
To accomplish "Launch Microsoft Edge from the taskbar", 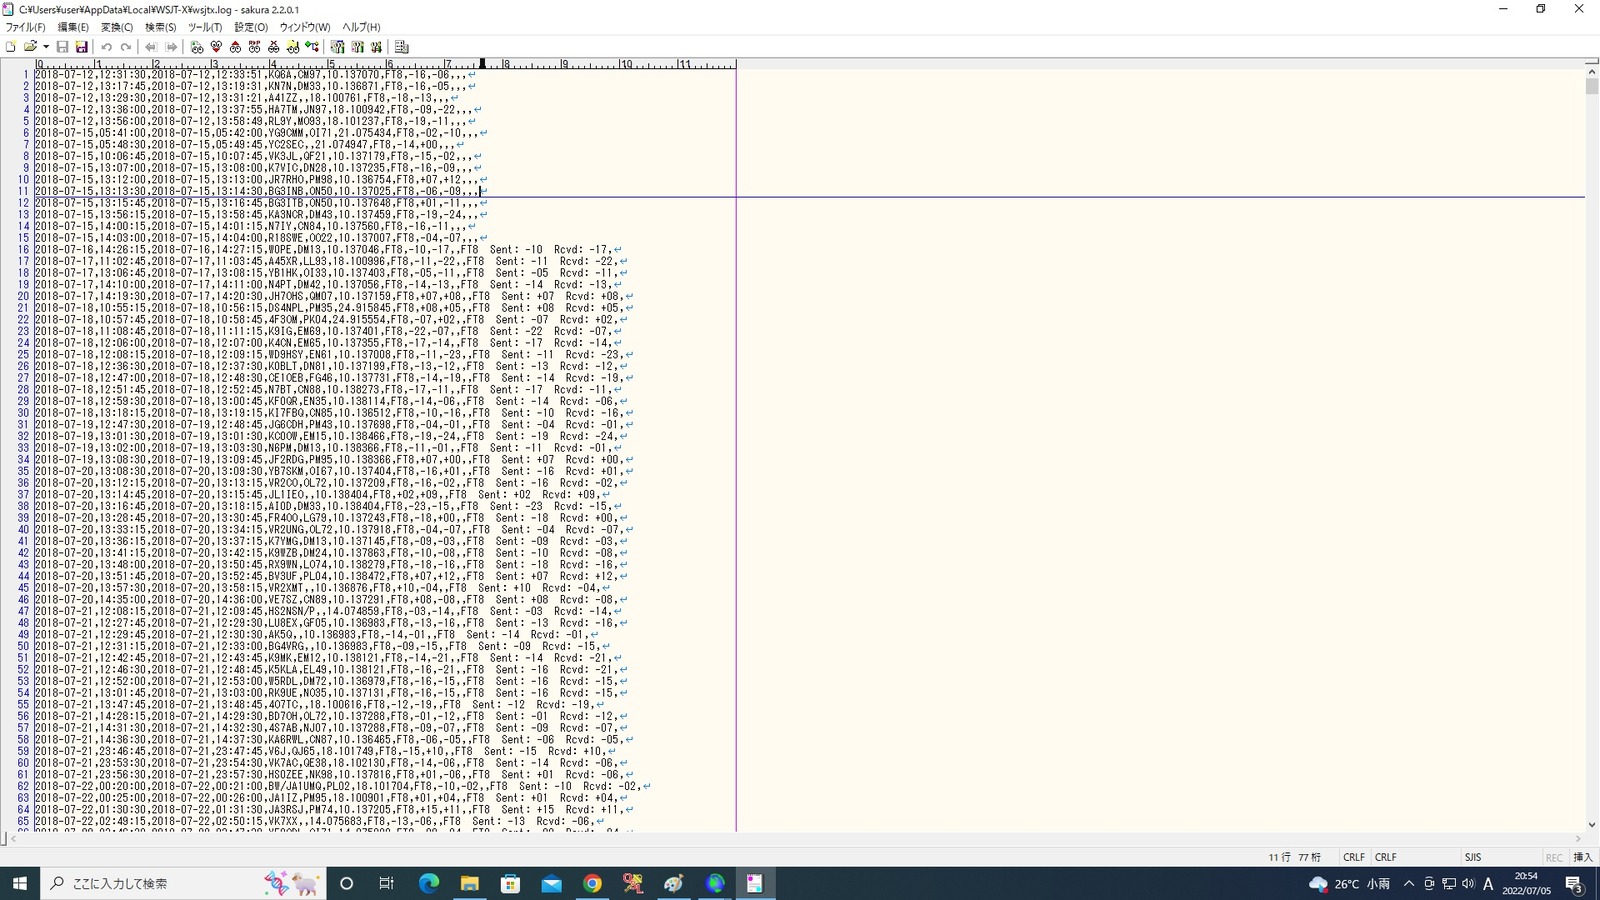I will click(x=430, y=883).
